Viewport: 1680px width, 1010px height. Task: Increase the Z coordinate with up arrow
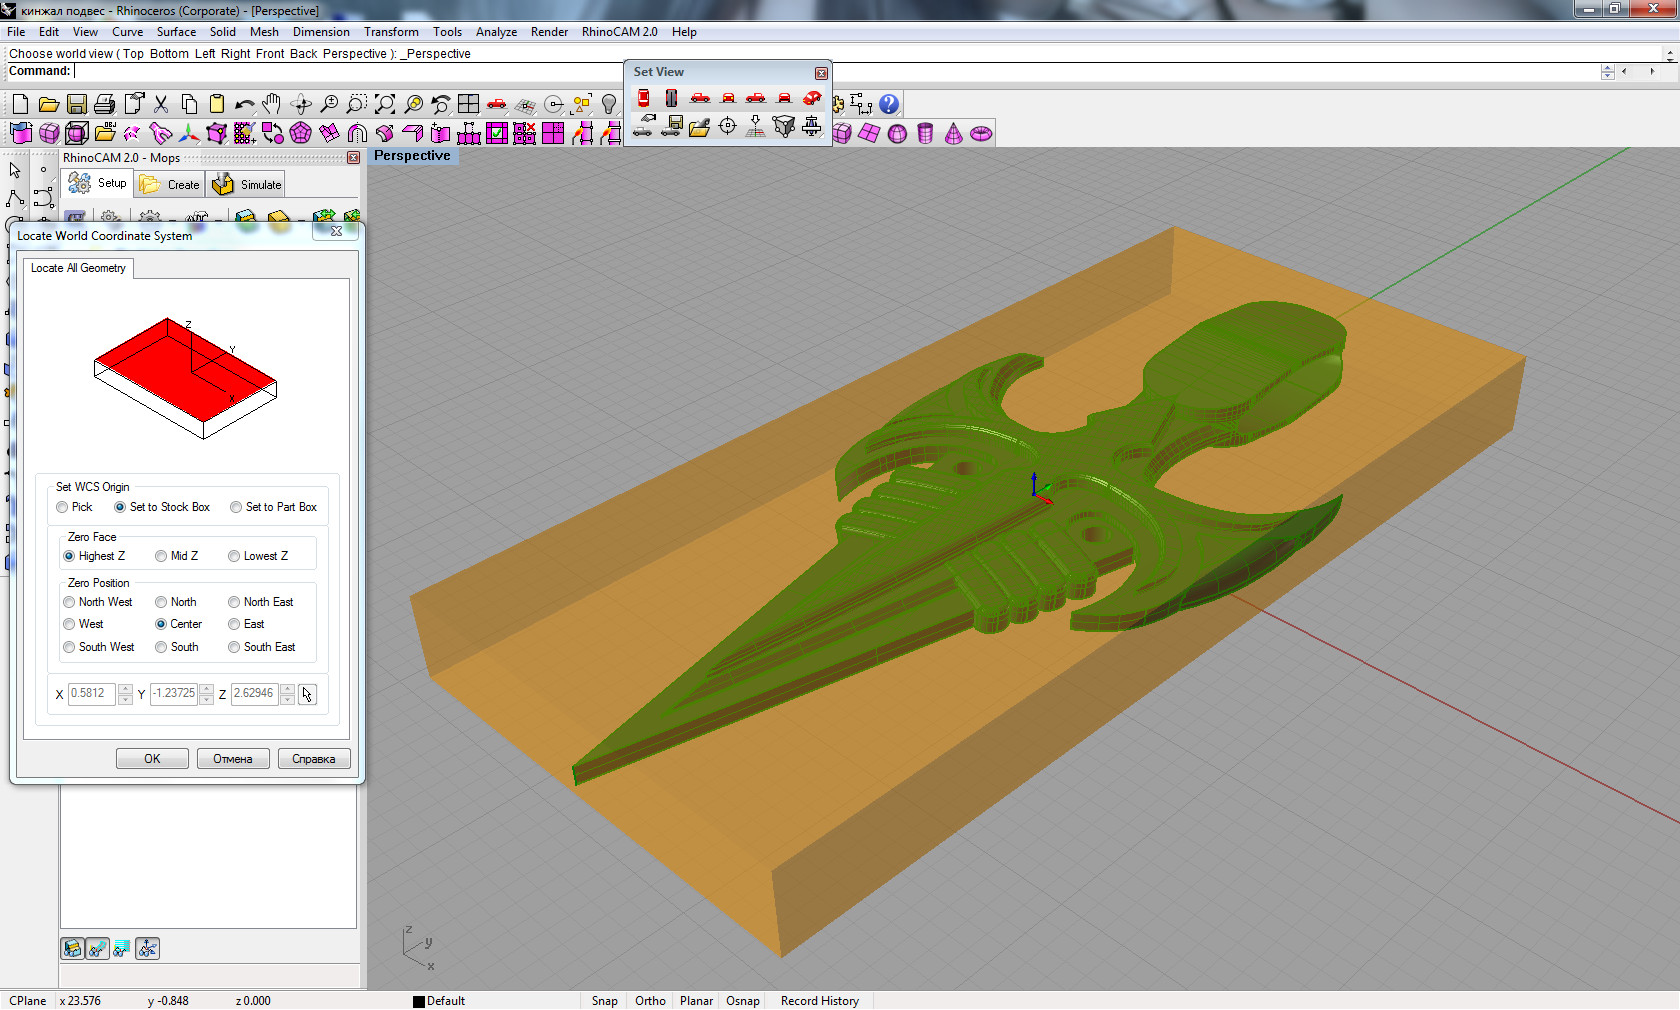[x=287, y=689]
